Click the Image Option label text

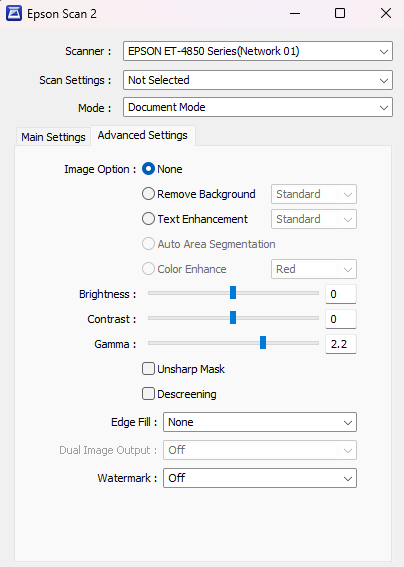click(x=100, y=169)
